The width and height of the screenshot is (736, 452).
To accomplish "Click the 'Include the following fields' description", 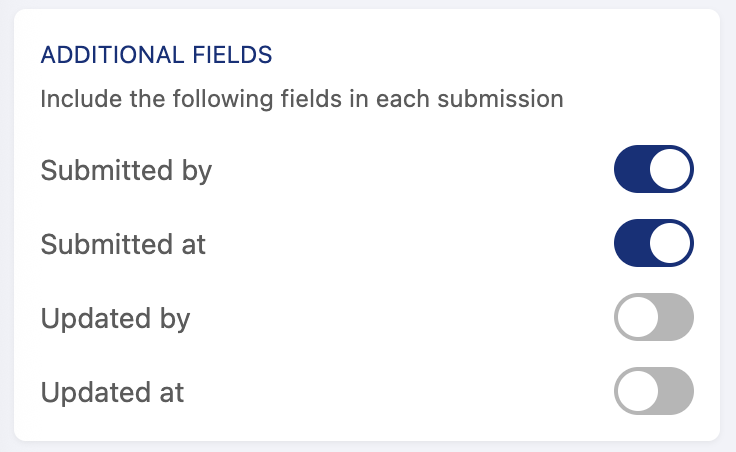I will [302, 100].
